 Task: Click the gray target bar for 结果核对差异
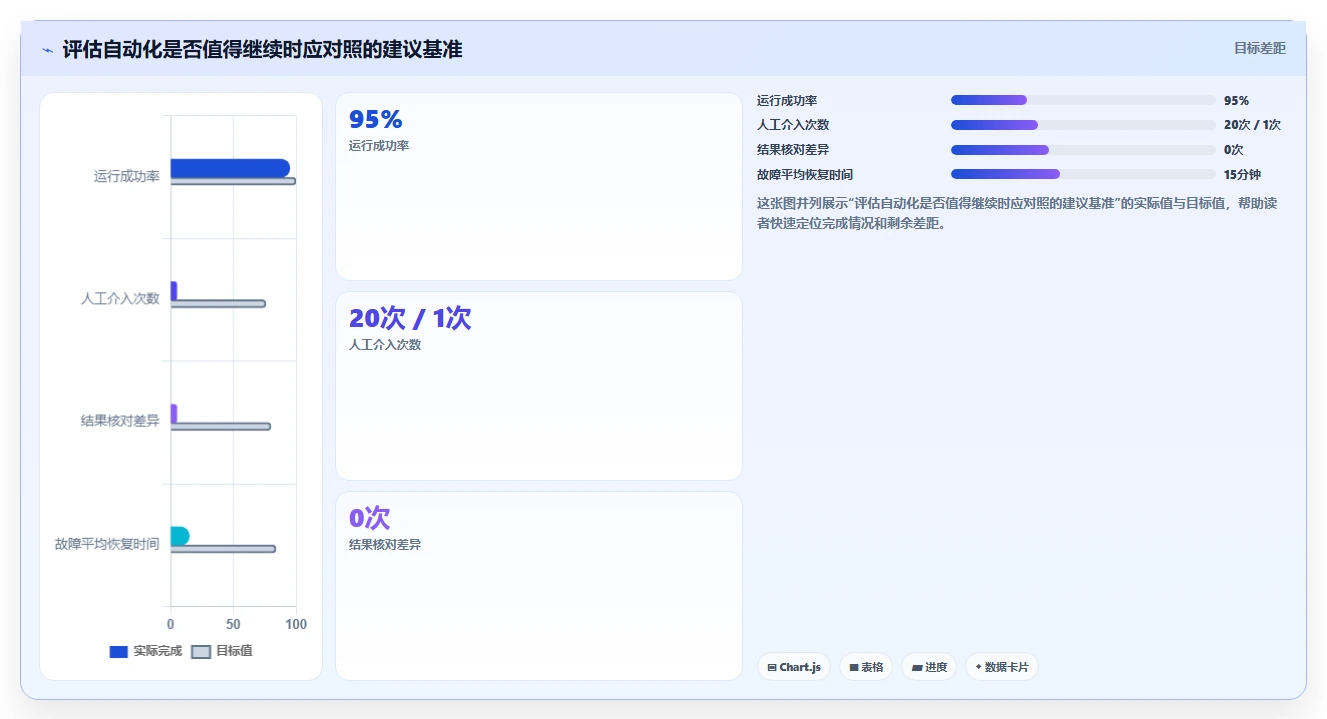click(220, 426)
